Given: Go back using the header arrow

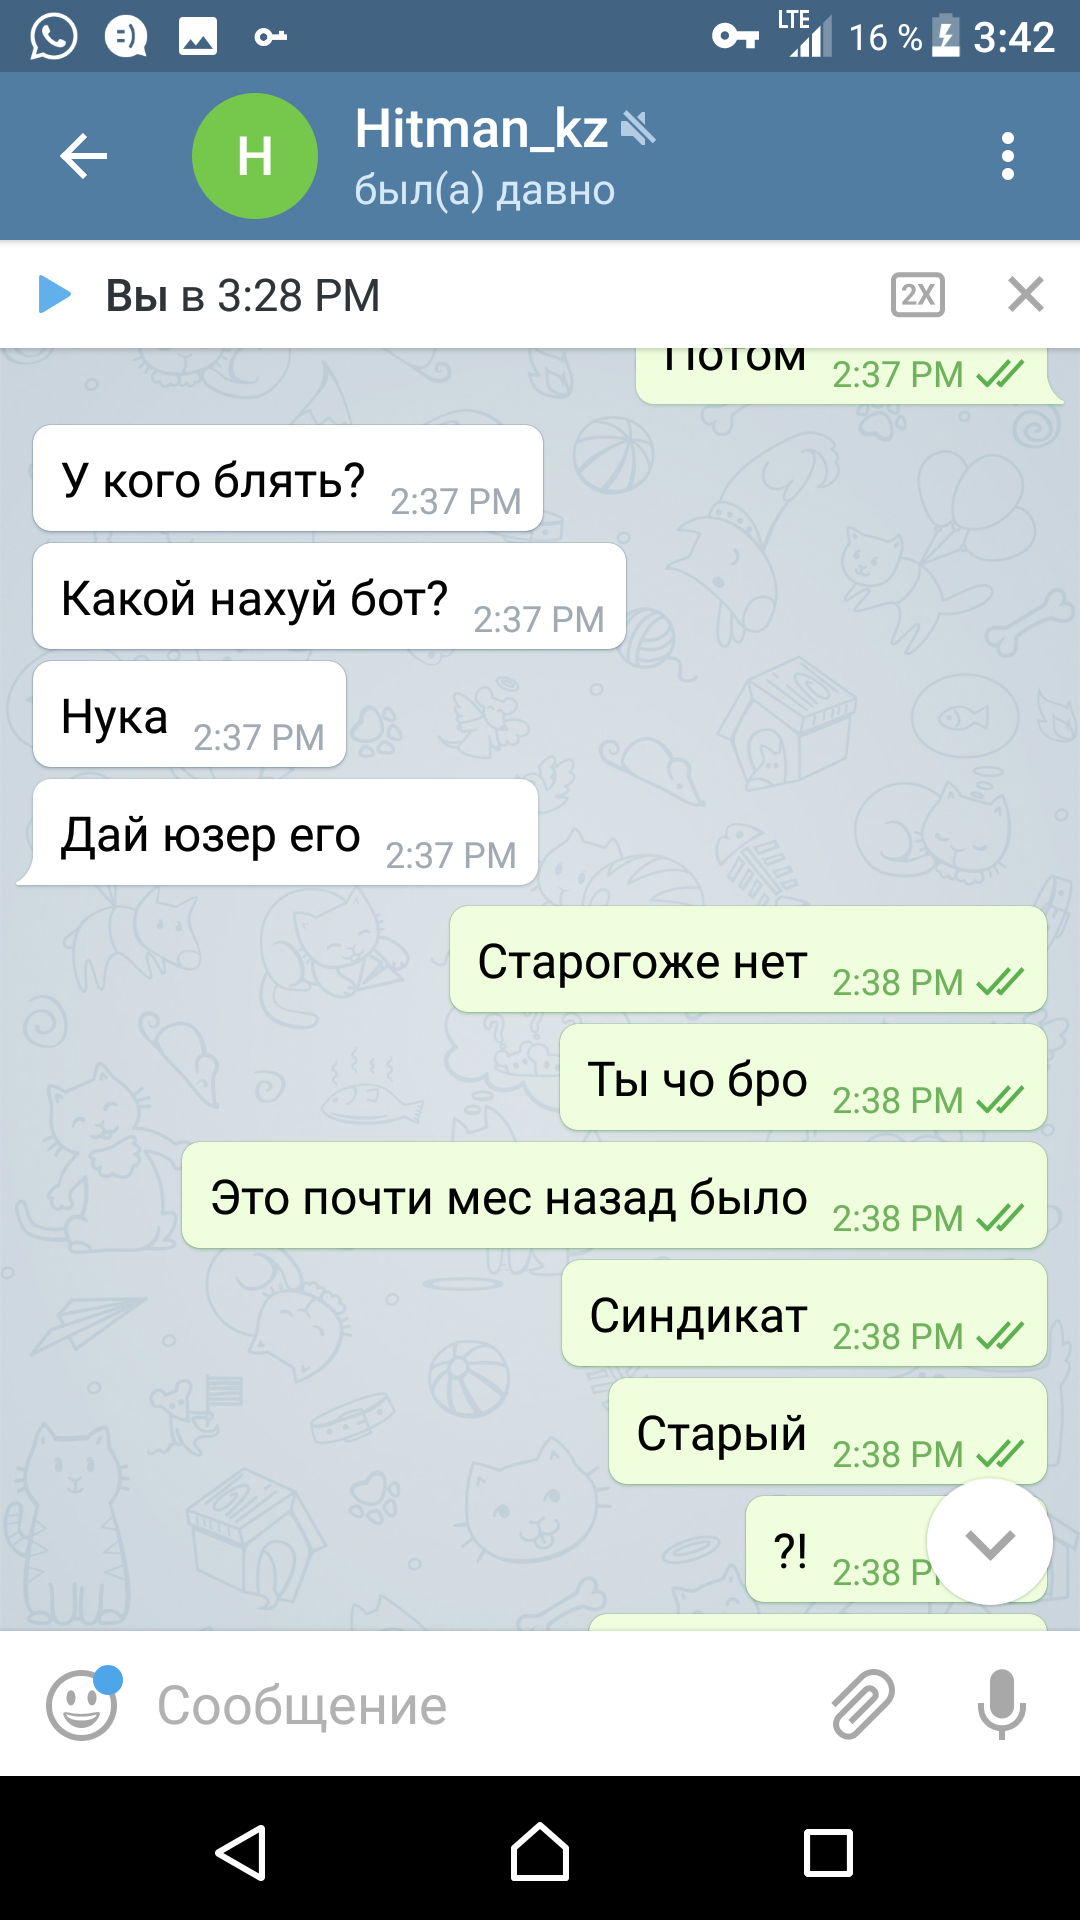Looking at the screenshot, I should 83,156.
